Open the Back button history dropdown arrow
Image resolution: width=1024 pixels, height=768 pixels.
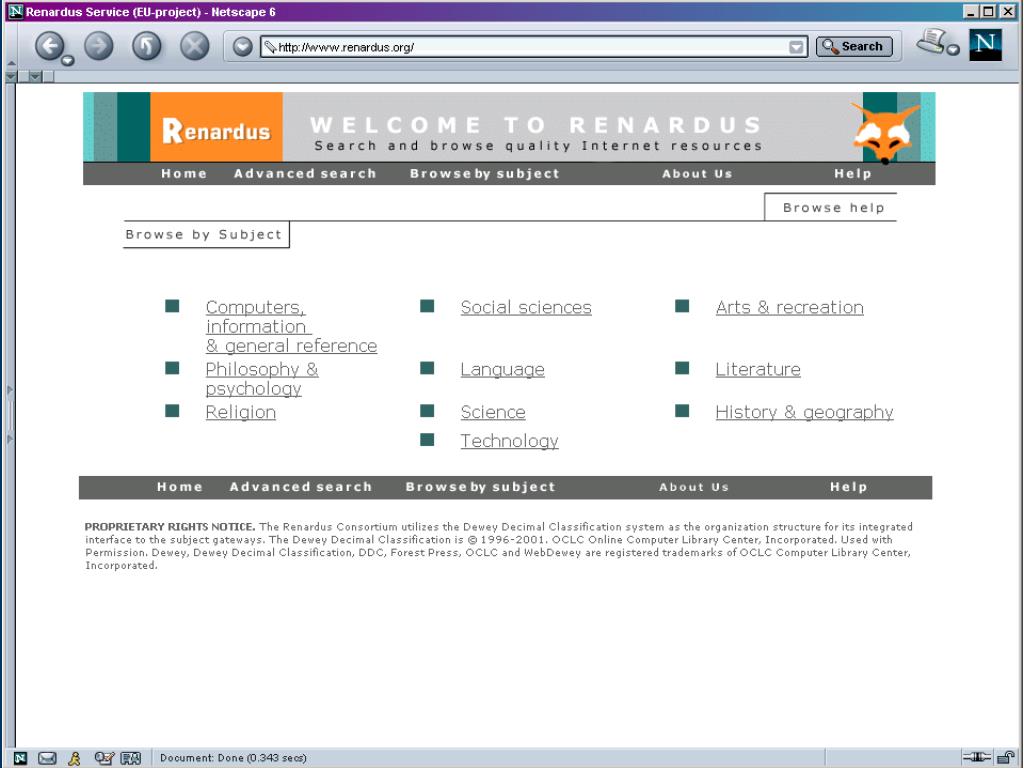pos(67,61)
